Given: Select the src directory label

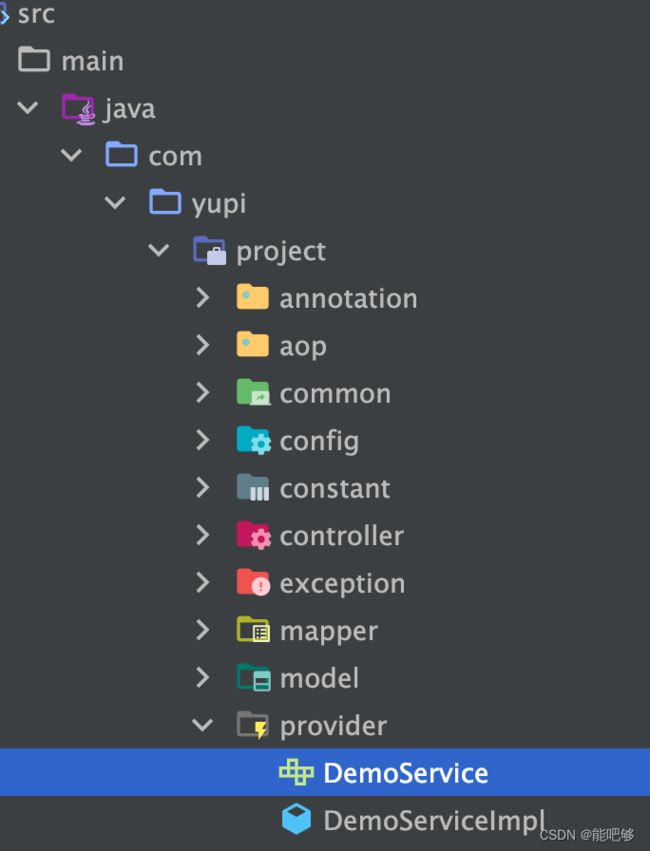Looking at the screenshot, I should pyautogui.click(x=36, y=14).
